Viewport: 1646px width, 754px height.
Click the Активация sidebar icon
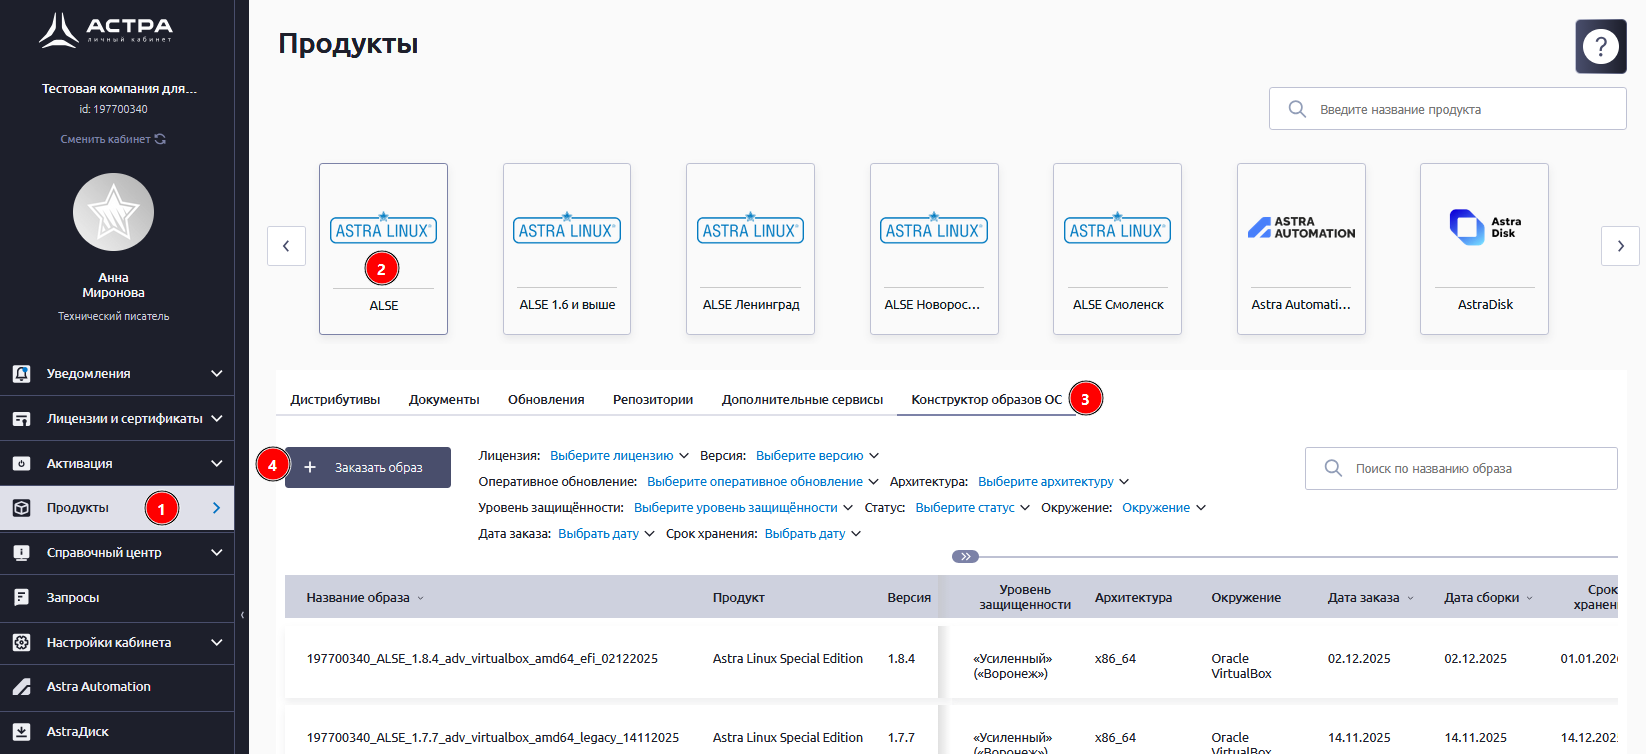[x=21, y=464]
